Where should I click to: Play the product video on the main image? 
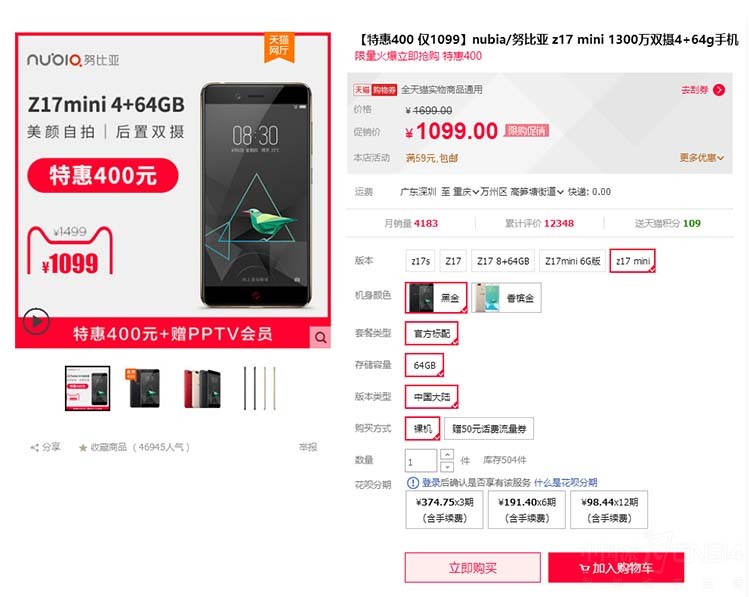tap(36, 321)
